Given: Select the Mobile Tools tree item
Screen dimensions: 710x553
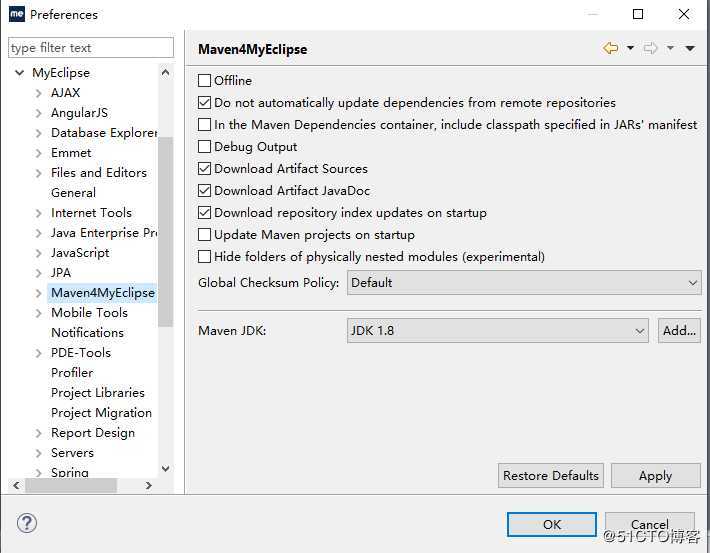Looking at the screenshot, I should click(x=90, y=313).
